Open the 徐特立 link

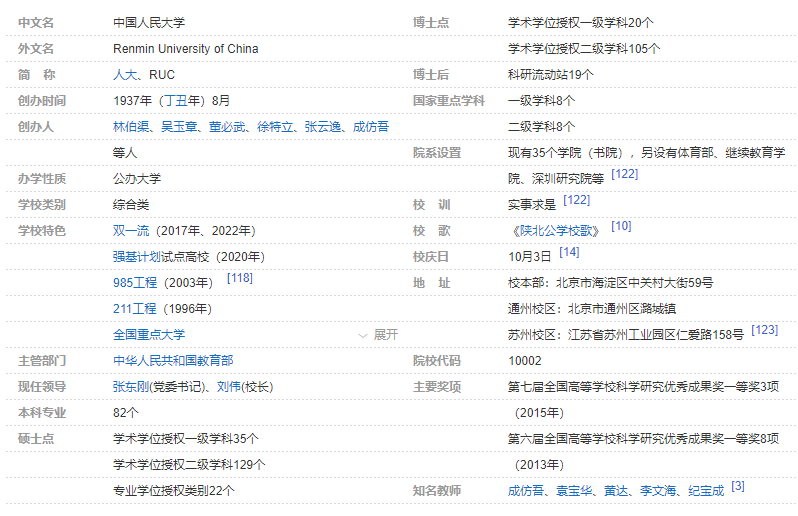coord(275,127)
